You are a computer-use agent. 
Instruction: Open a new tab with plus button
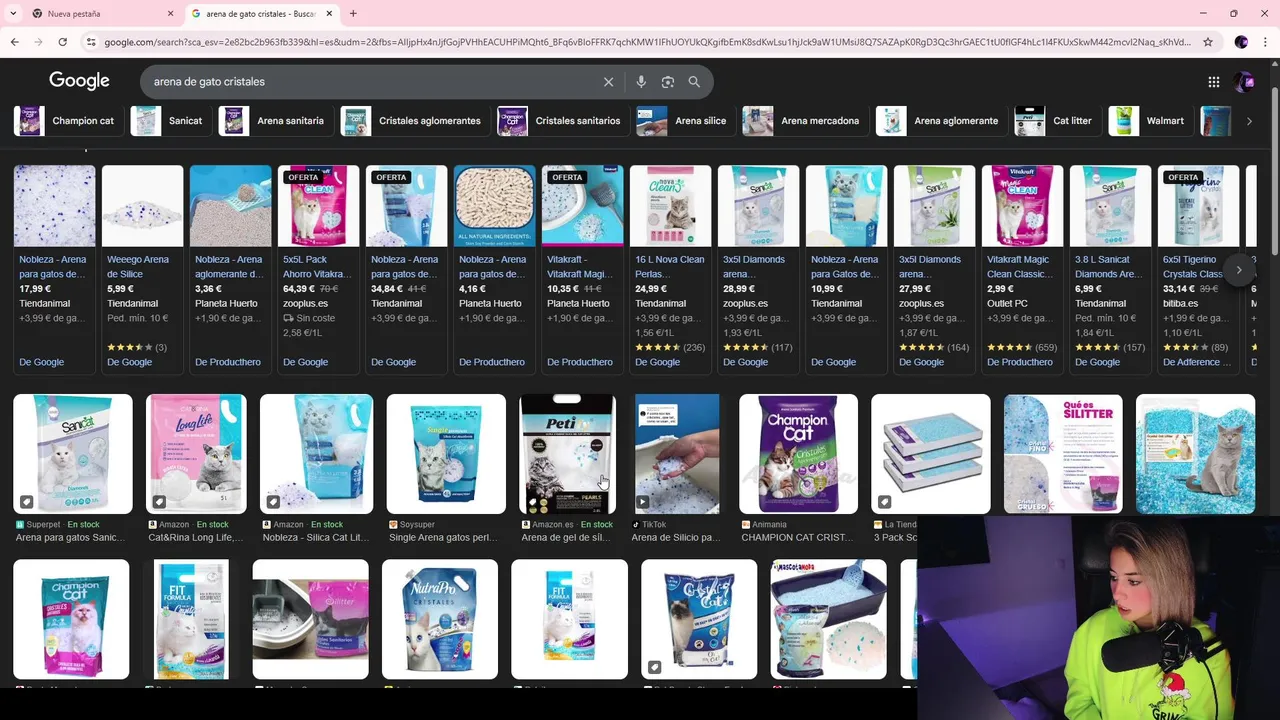pos(353,13)
